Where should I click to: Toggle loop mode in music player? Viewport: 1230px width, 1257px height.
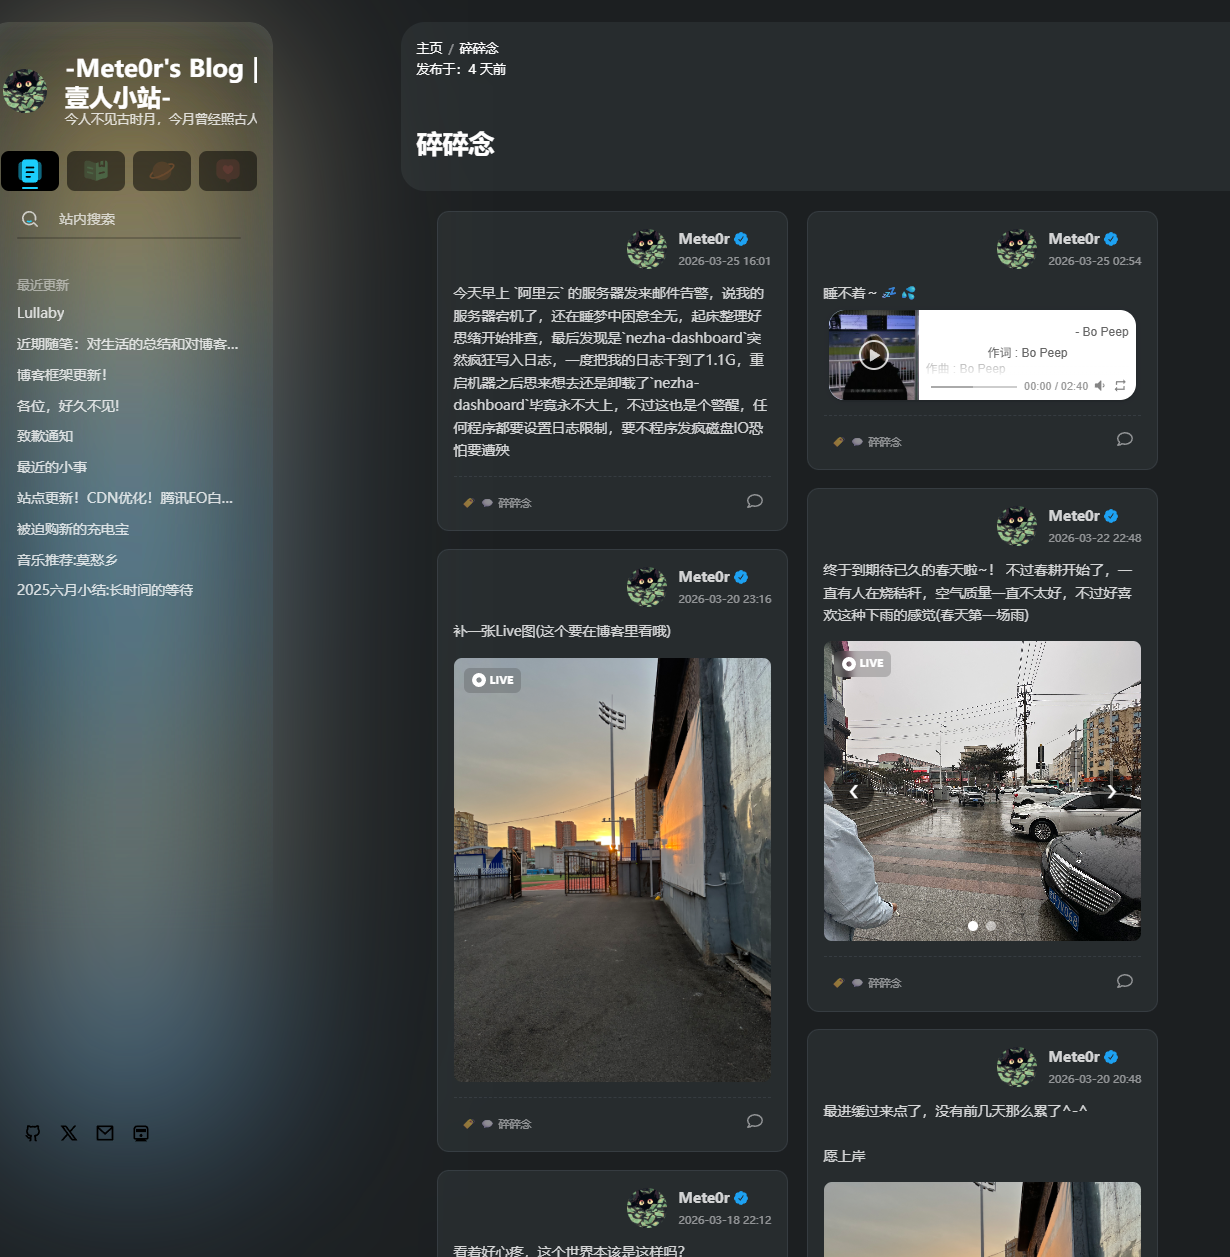[x=1120, y=386]
